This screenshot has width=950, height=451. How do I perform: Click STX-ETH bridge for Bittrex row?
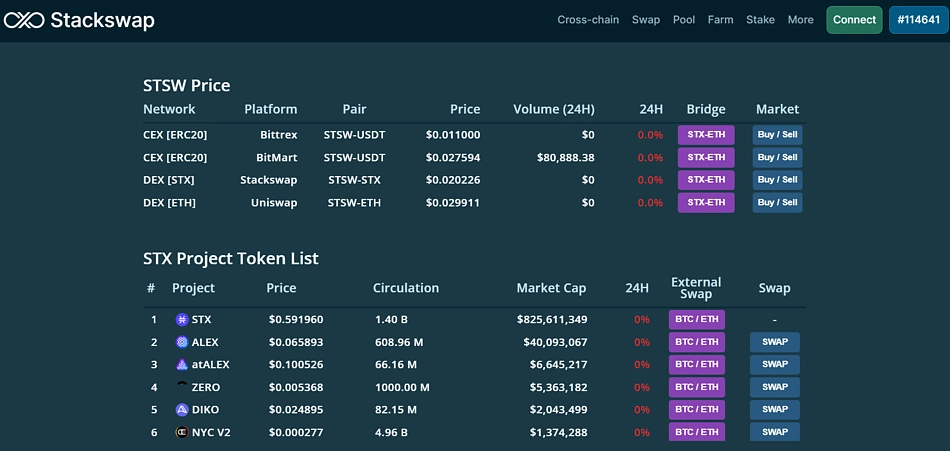706,135
